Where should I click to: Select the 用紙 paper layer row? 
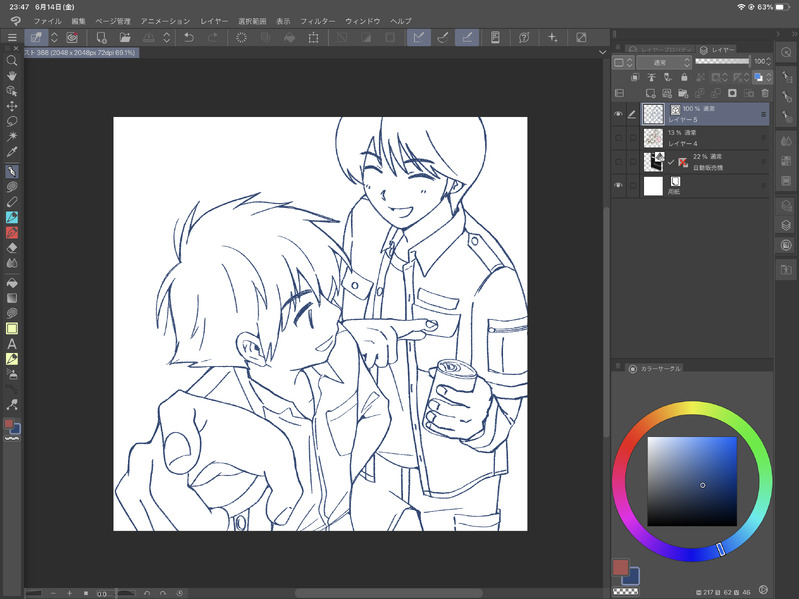pyautogui.click(x=705, y=186)
